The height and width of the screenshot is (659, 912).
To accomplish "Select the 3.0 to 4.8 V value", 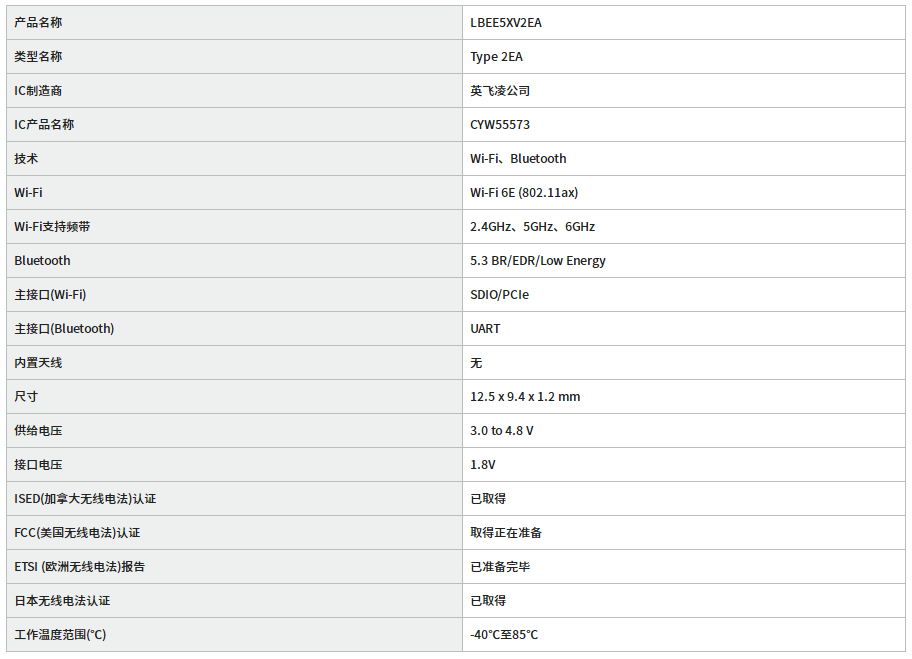I will coord(502,431).
